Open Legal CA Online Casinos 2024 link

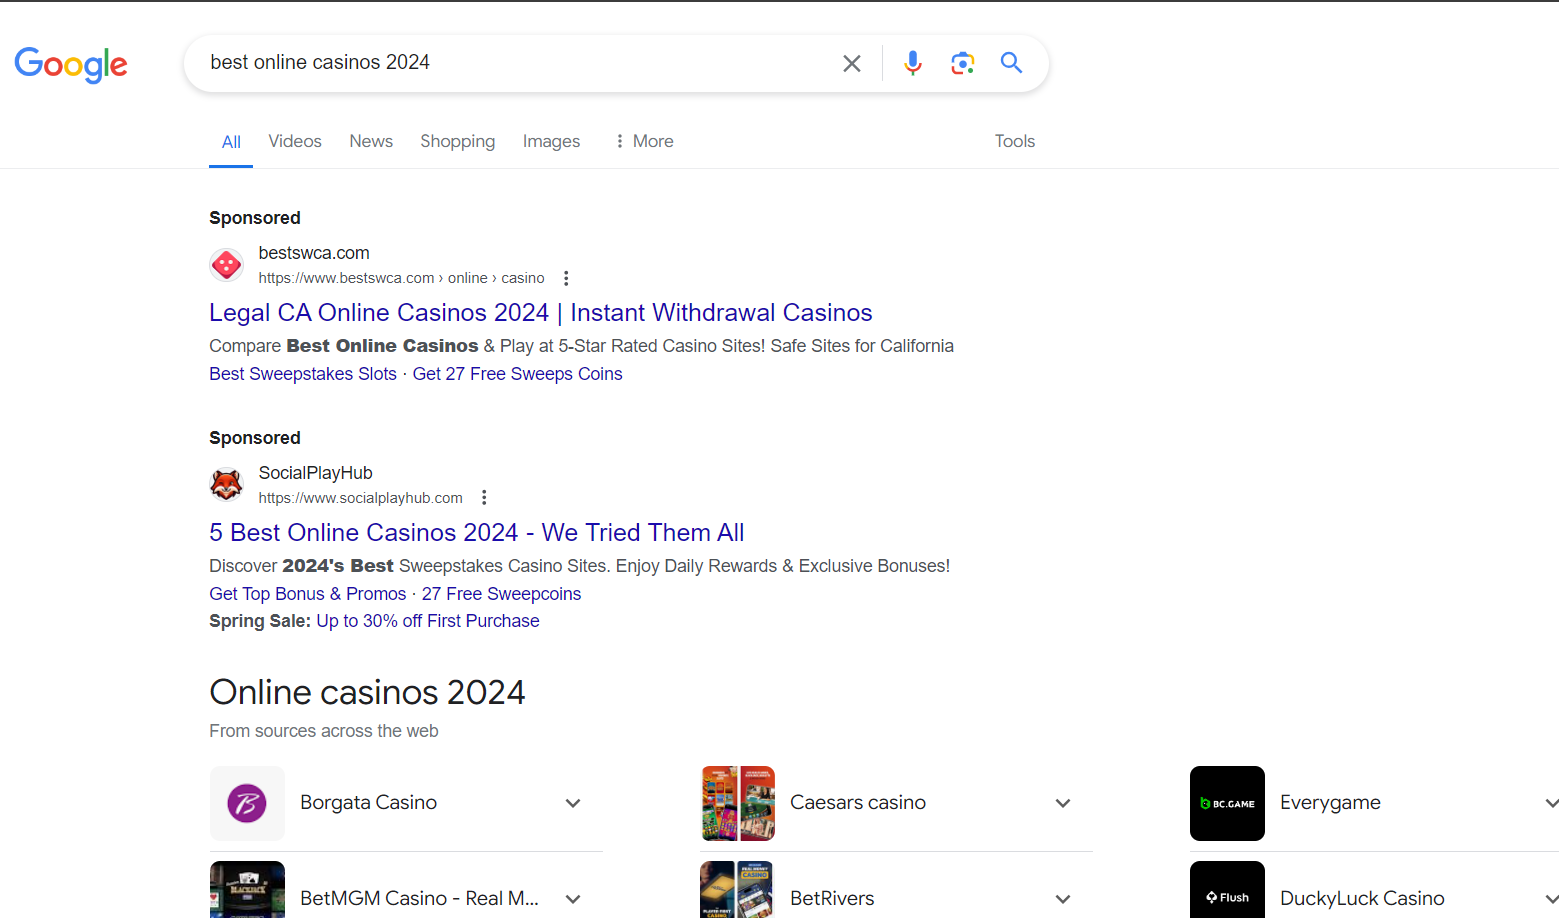click(x=540, y=312)
